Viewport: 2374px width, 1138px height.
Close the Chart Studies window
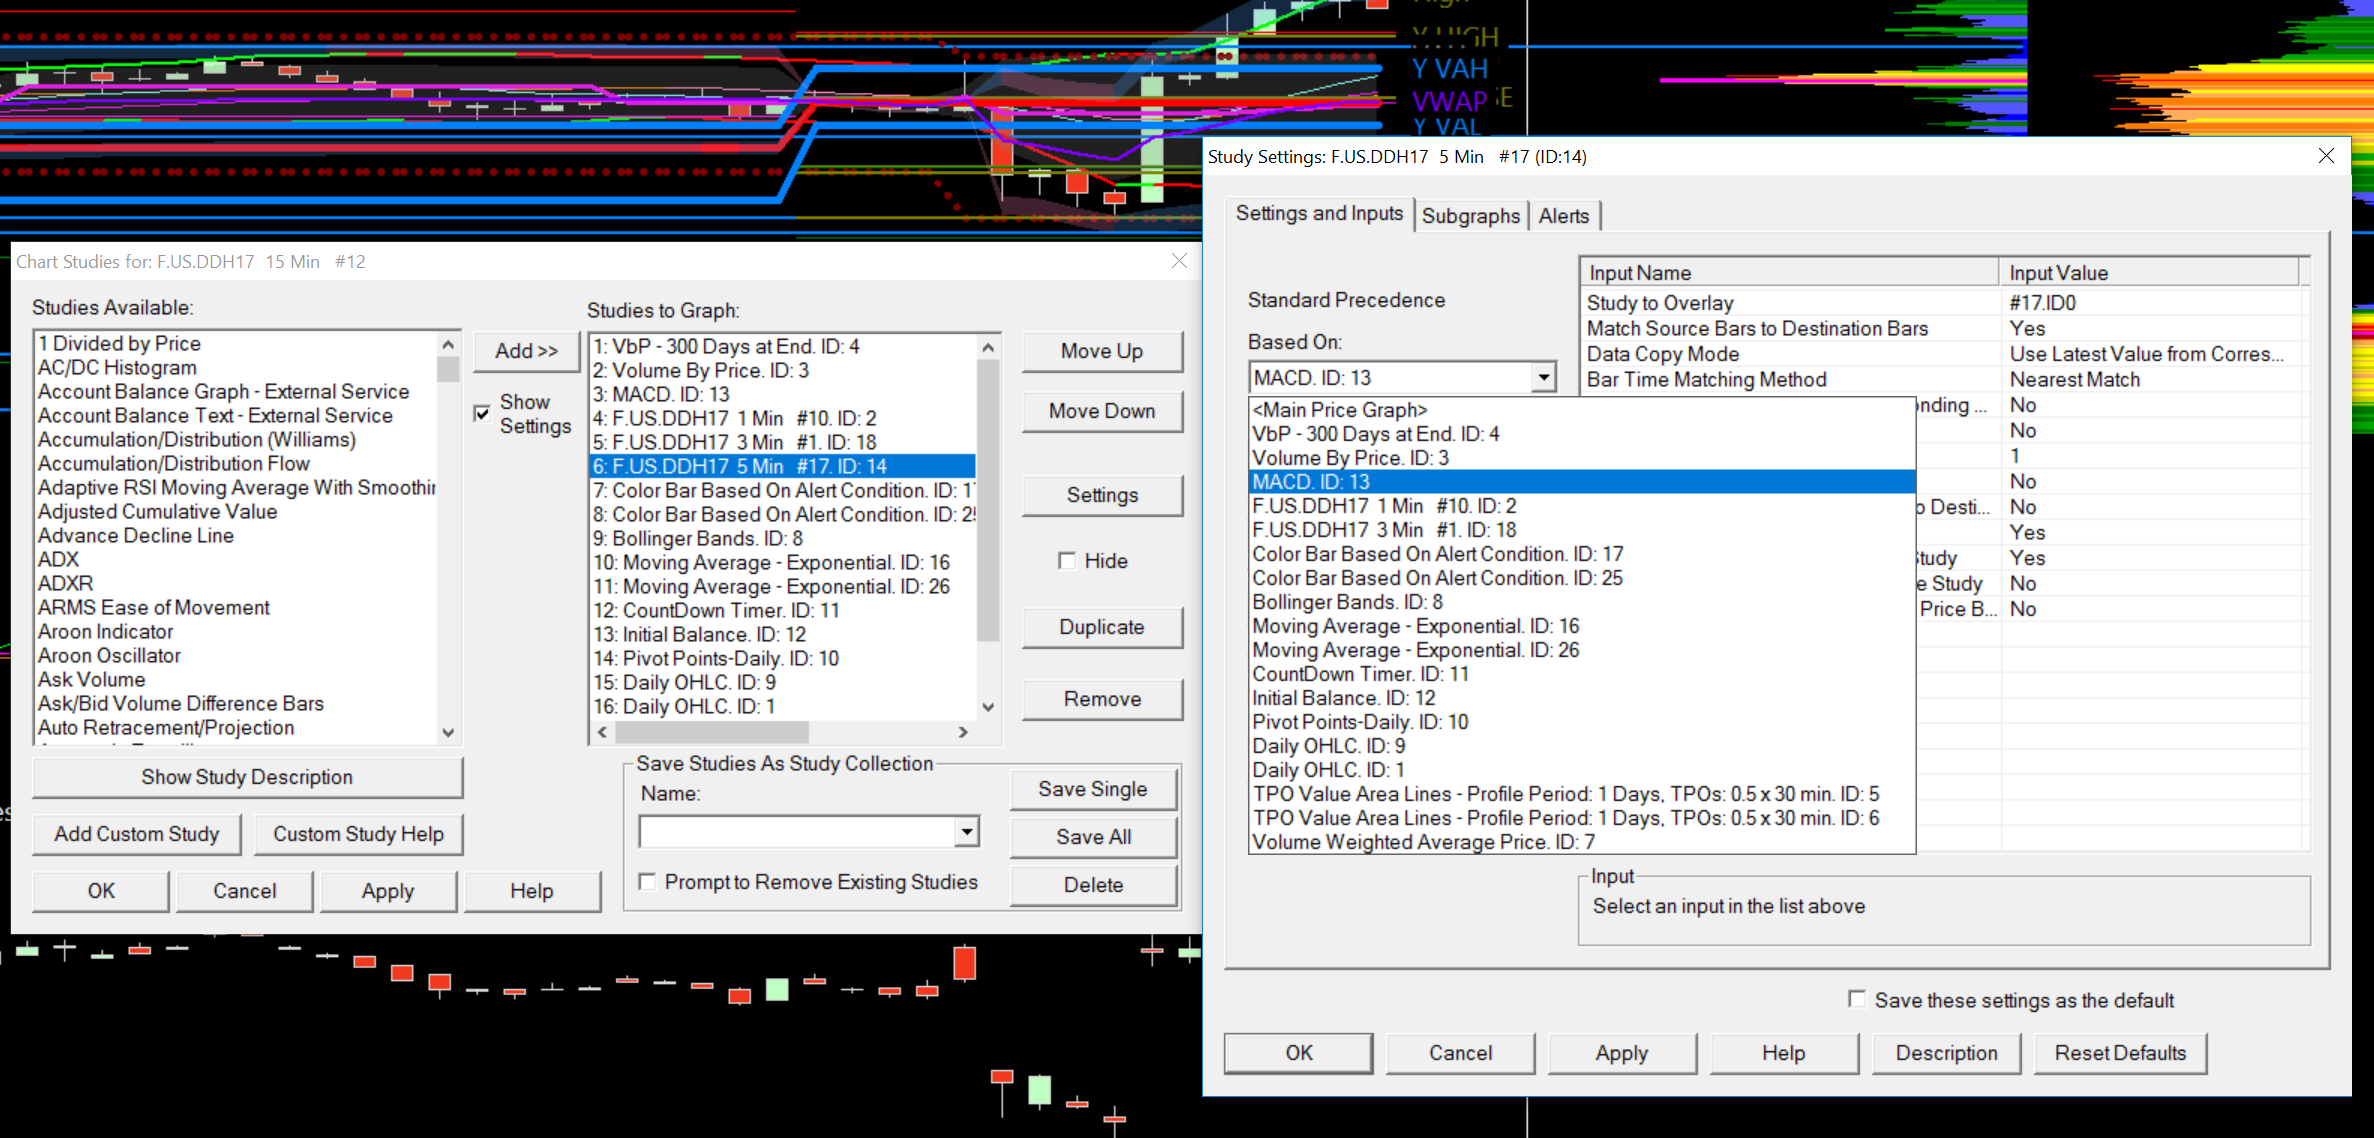pos(1179,261)
